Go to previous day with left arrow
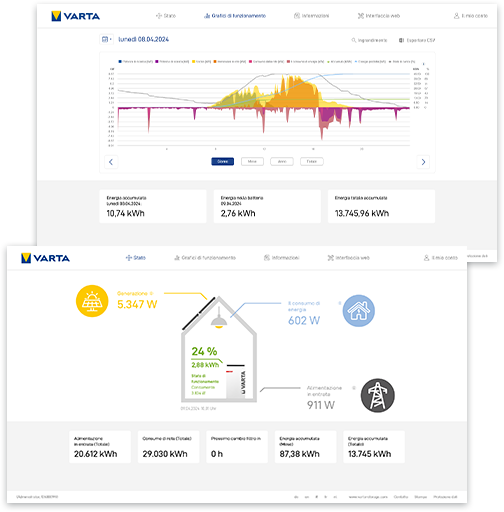 click(111, 162)
